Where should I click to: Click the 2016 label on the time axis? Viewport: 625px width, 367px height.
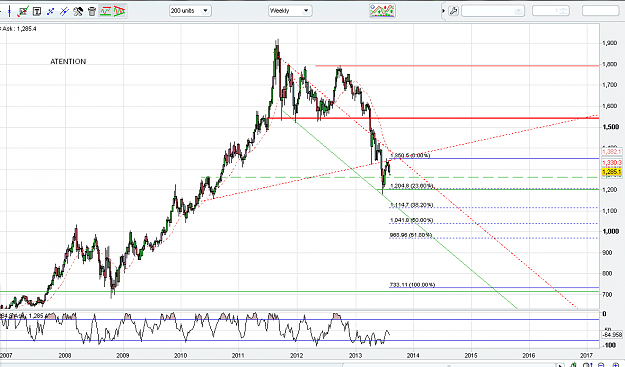pyautogui.click(x=529, y=355)
